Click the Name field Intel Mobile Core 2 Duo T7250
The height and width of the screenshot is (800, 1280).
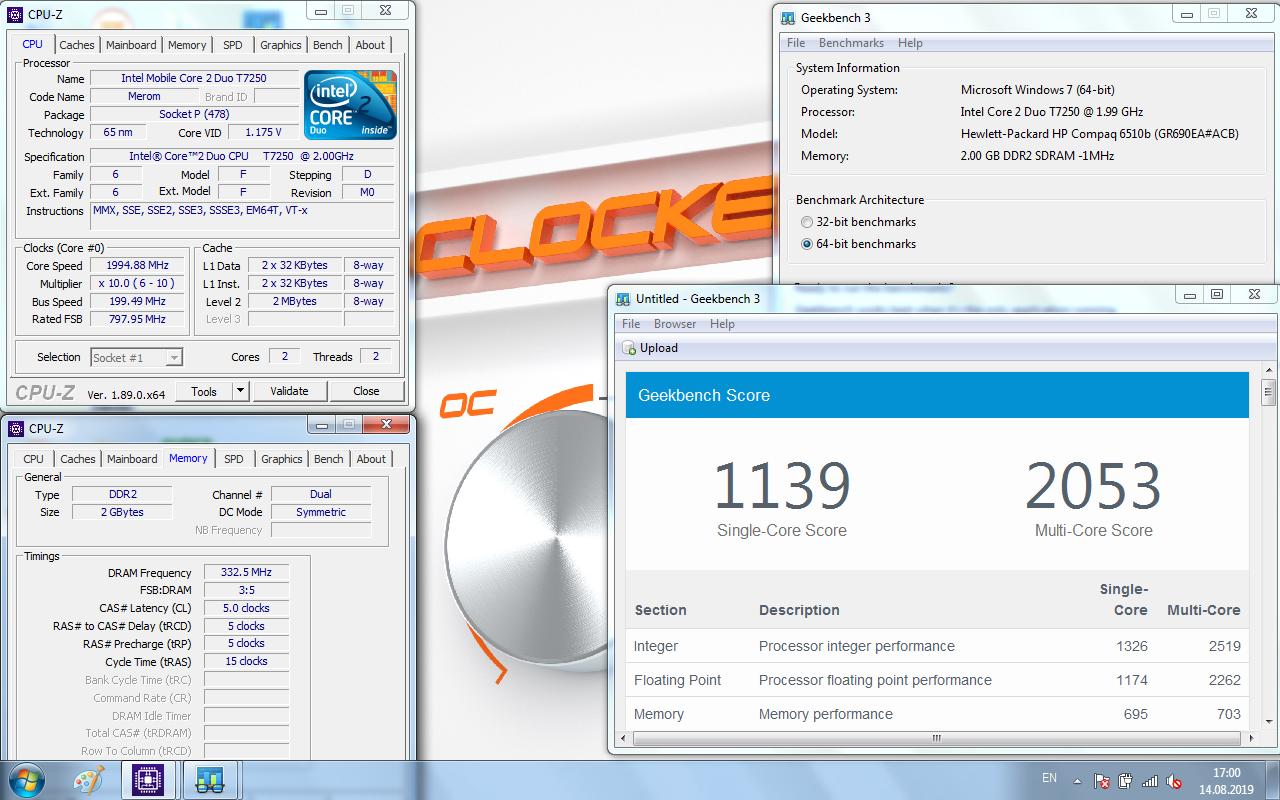pos(194,78)
